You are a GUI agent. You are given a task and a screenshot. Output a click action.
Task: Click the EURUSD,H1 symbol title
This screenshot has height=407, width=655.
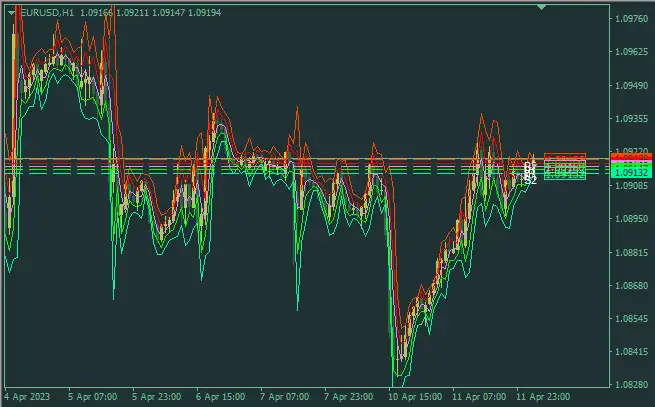(47, 13)
